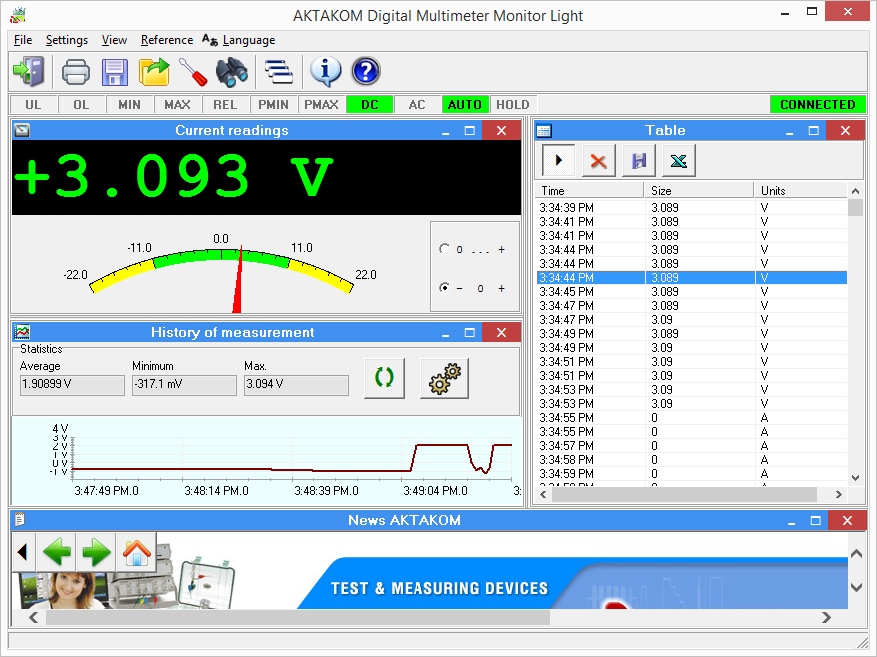Screen dimensions: 877x657
Task: Click the Table scrollbar up arrow
Action: (x=855, y=191)
